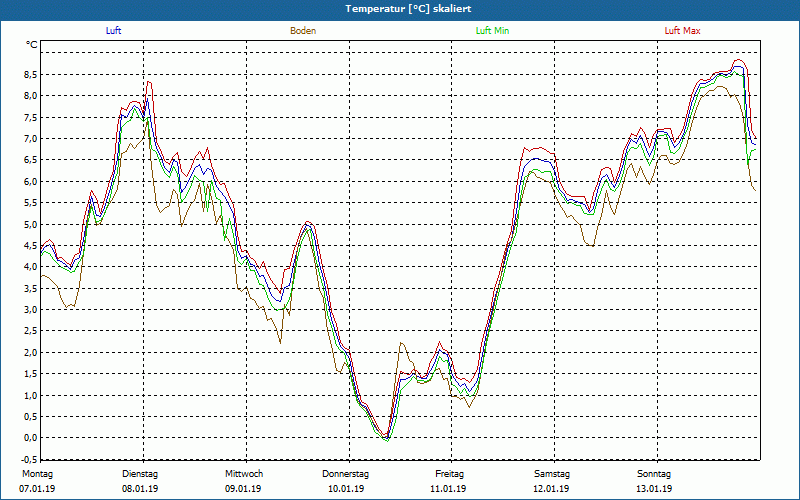Image resolution: width=800 pixels, height=500 pixels.
Task: Click the 1,5 y-axis value
Action: [x=30, y=374]
